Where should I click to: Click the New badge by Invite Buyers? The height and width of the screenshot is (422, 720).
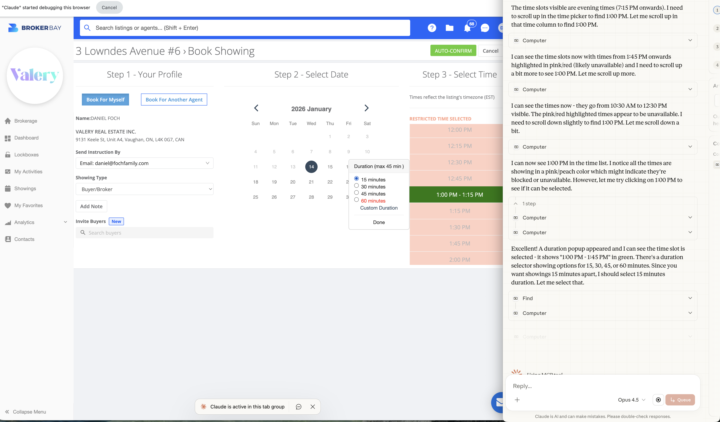click(x=116, y=221)
